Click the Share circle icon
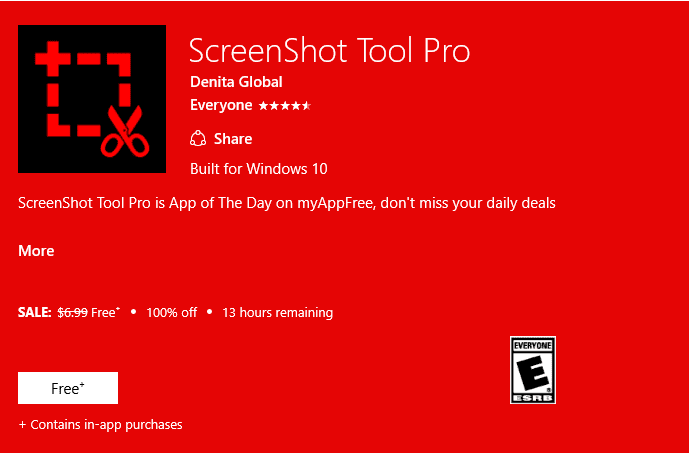Image resolution: width=689 pixels, height=455 pixels. [x=198, y=138]
